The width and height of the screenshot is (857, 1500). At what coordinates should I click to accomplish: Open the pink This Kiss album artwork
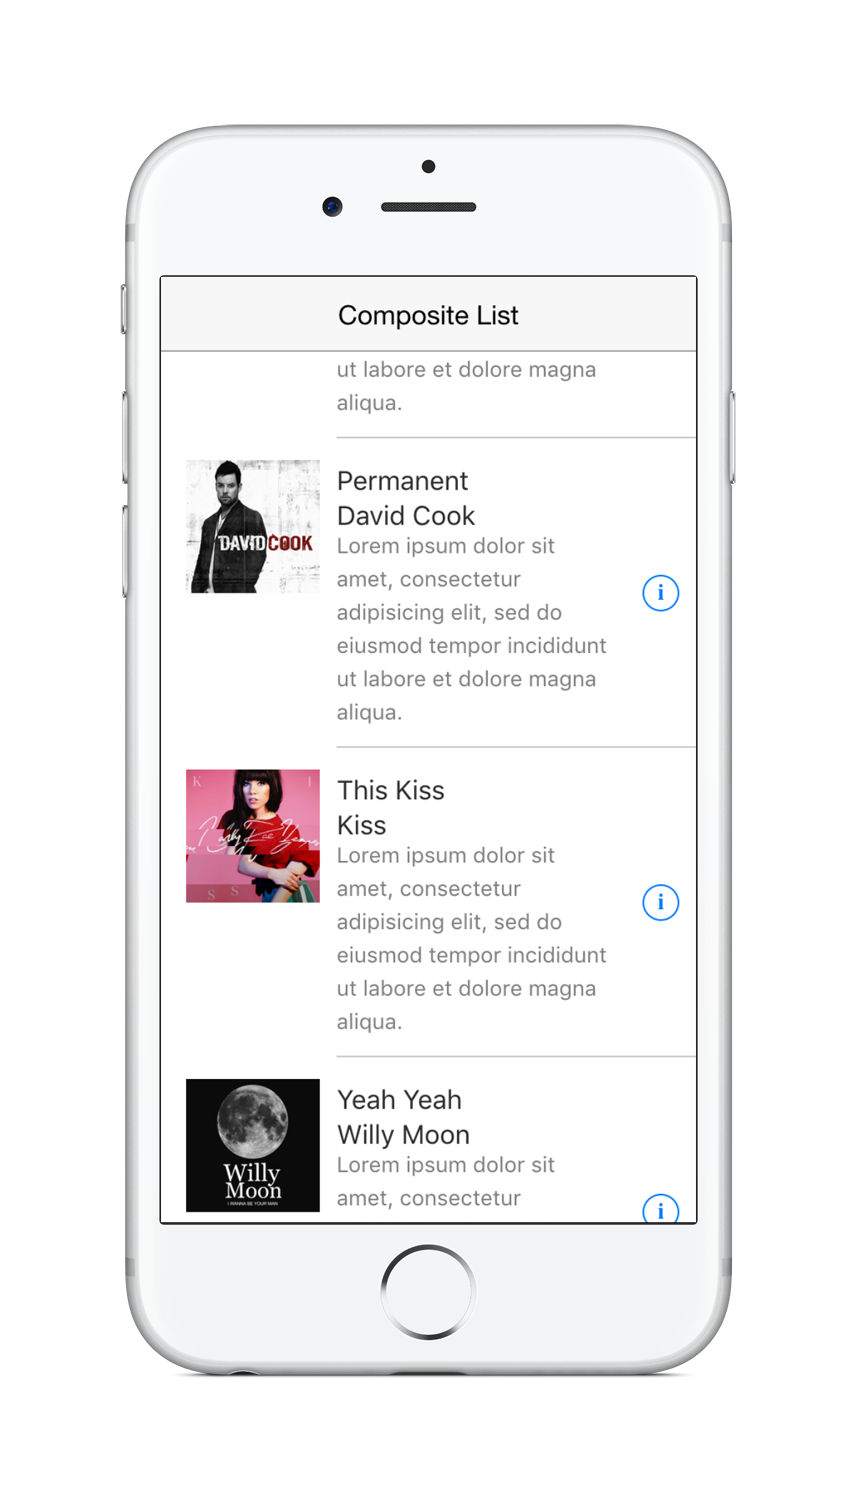[253, 836]
